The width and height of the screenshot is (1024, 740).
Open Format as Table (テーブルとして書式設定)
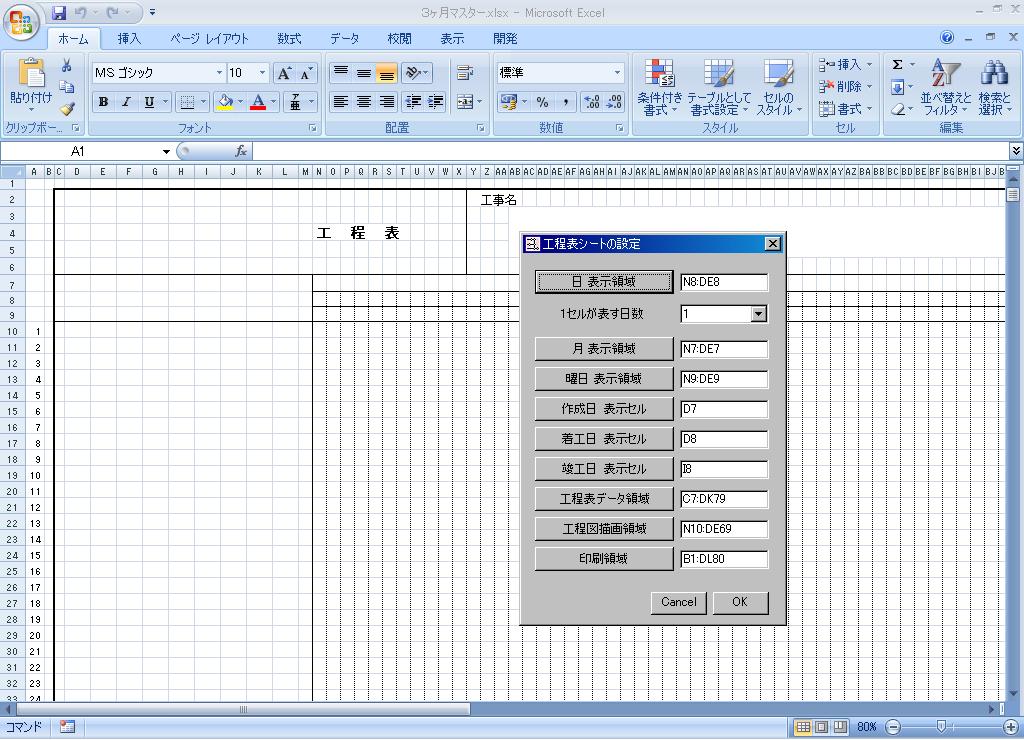coord(718,88)
